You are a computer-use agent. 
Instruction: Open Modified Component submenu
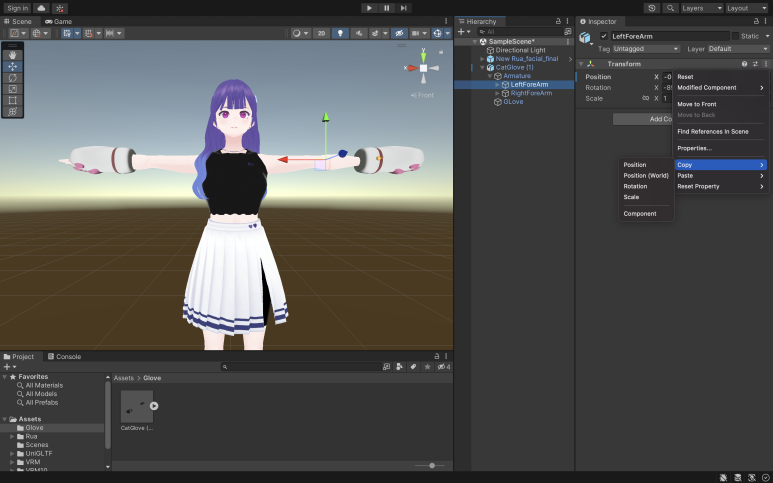tap(720, 88)
